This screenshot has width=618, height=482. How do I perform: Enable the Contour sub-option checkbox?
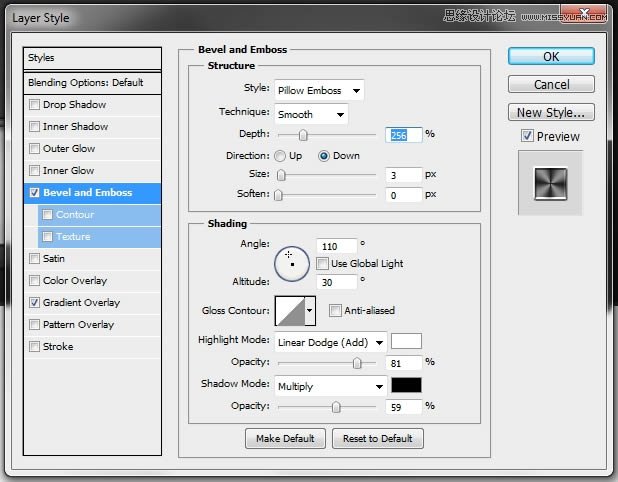click(48, 214)
